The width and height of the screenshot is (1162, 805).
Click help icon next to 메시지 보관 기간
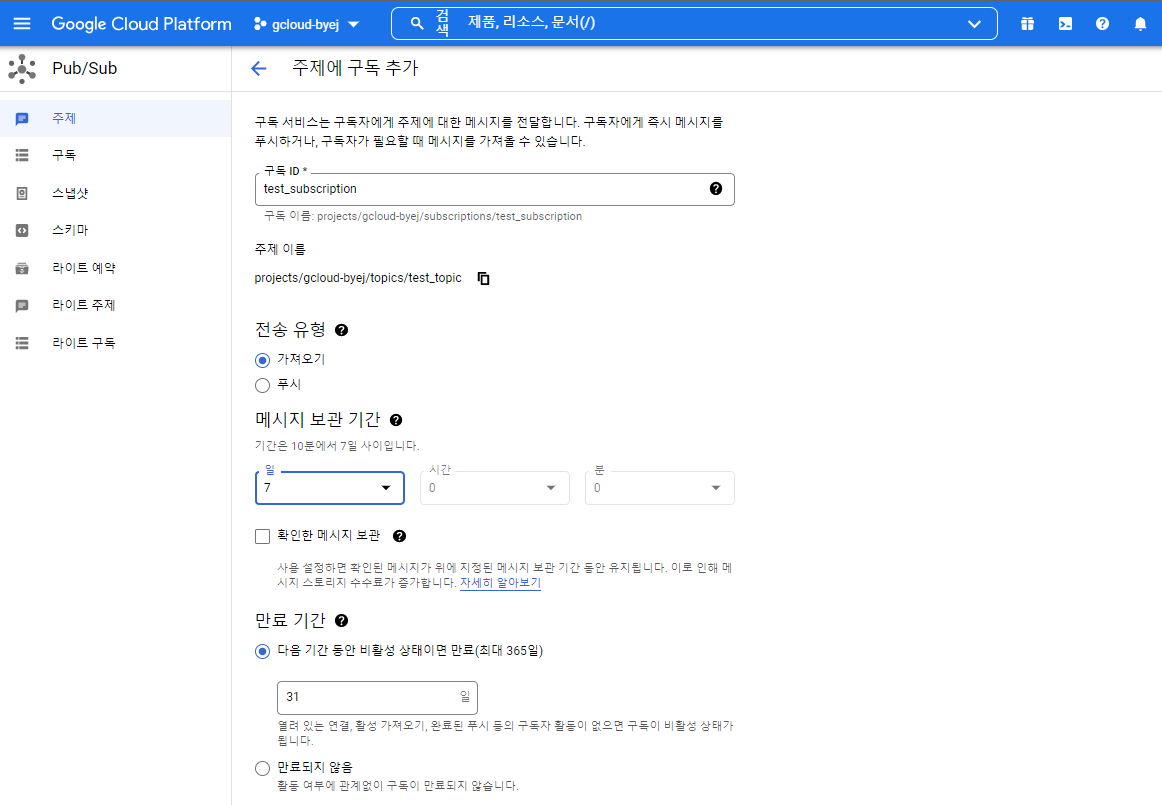tap(396, 420)
